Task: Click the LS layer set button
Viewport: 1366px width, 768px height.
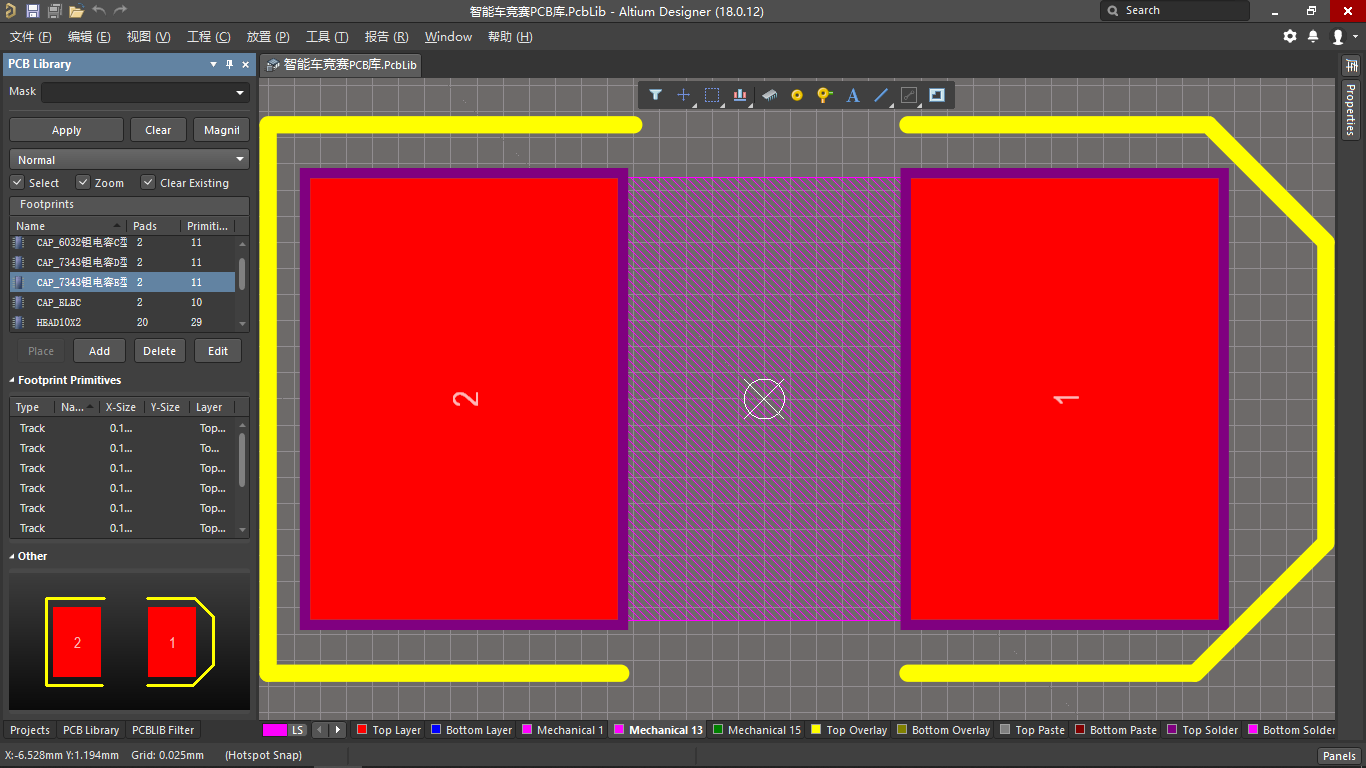Action: coord(298,730)
